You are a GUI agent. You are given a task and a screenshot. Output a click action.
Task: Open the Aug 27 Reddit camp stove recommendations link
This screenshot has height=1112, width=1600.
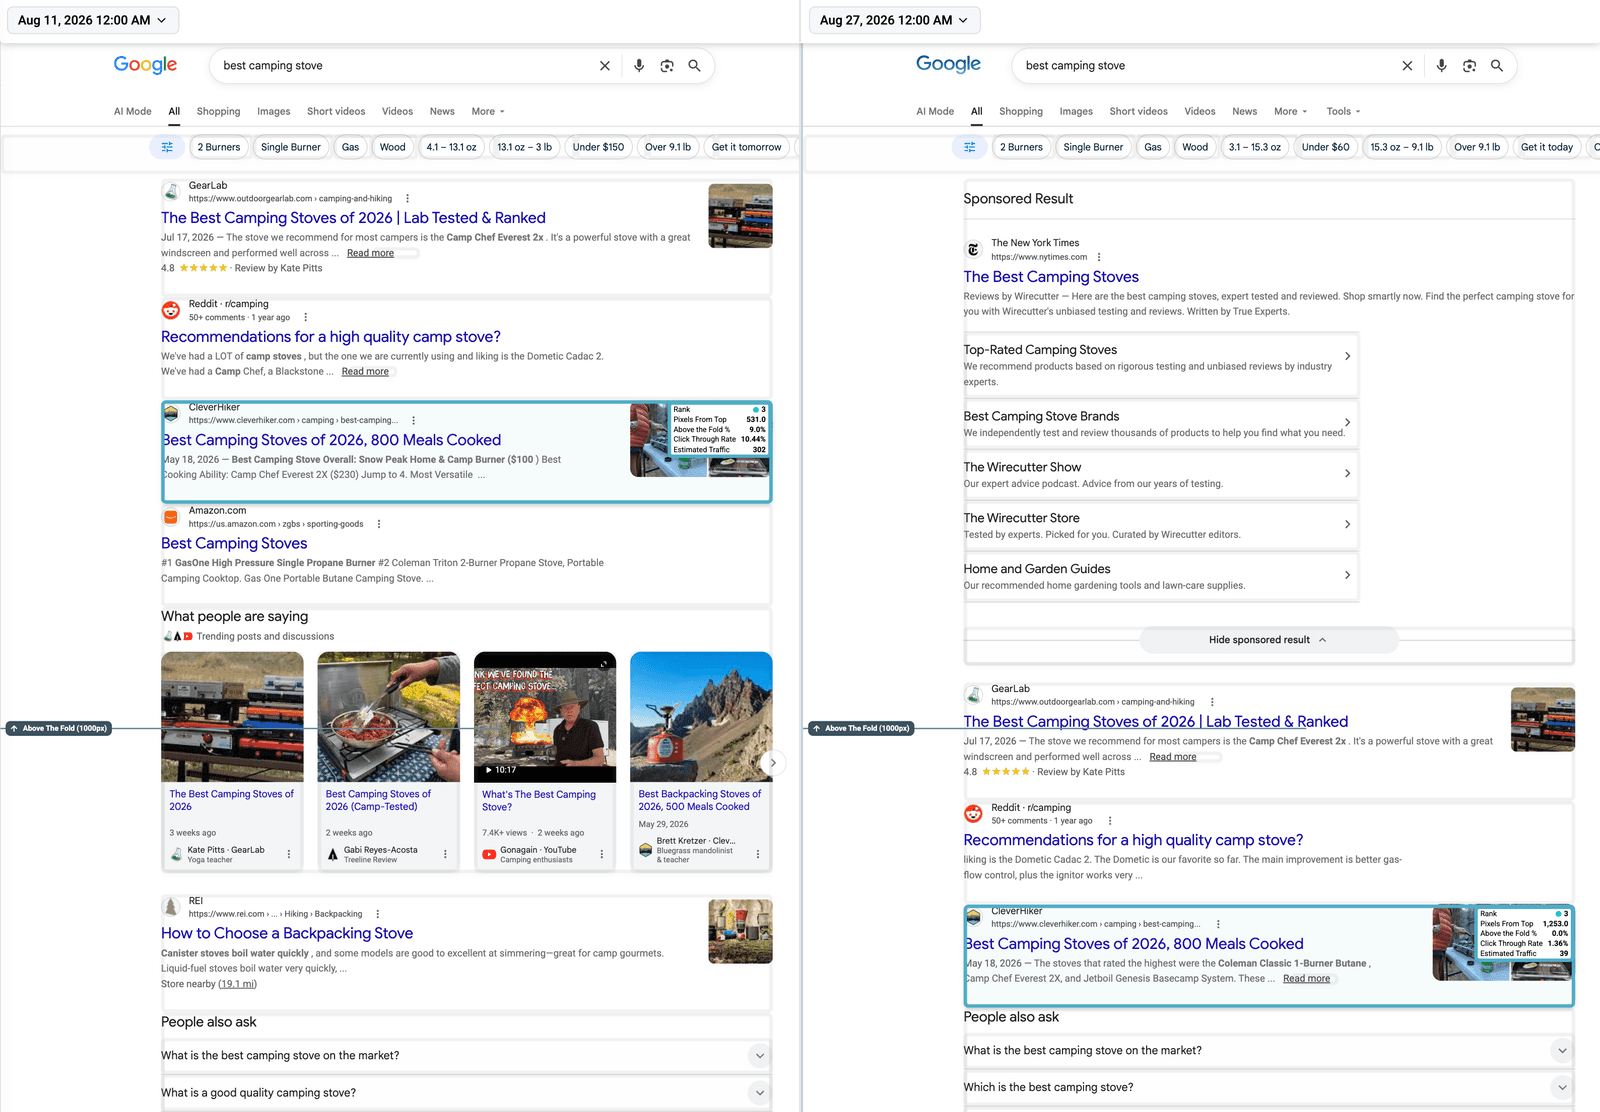1133,840
